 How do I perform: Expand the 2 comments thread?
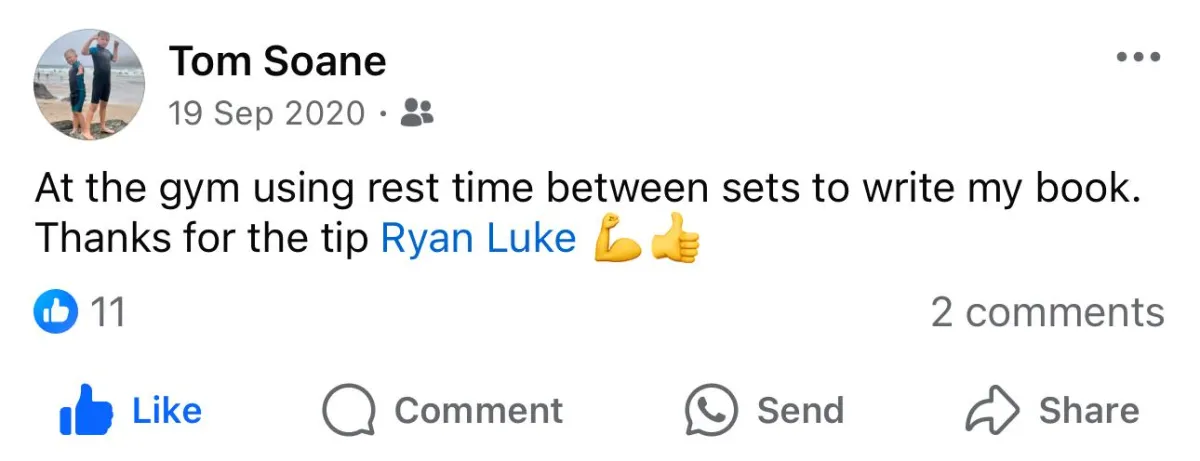click(1047, 313)
